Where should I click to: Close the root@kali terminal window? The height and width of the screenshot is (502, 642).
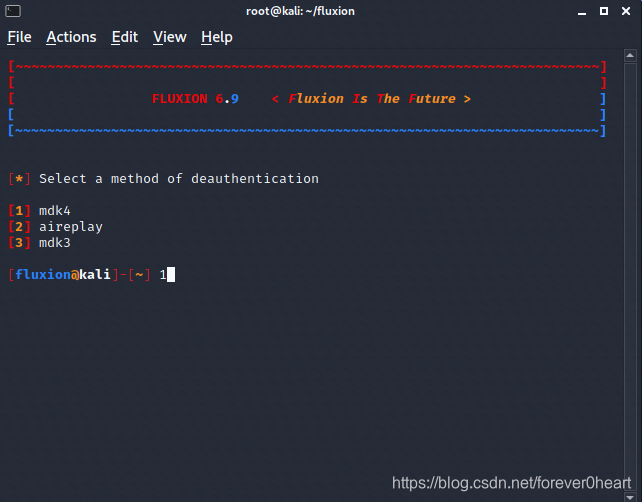(626, 11)
